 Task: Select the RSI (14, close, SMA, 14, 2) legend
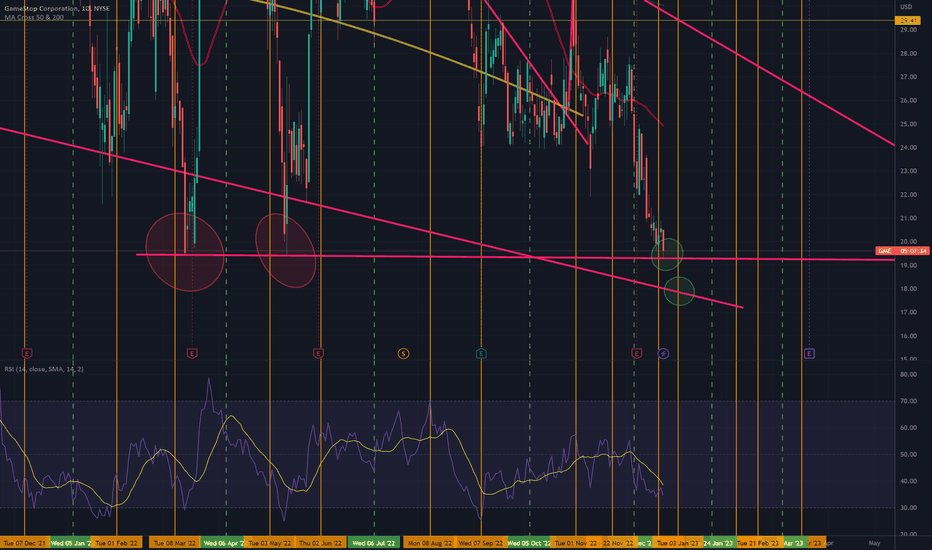pyautogui.click(x=44, y=369)
